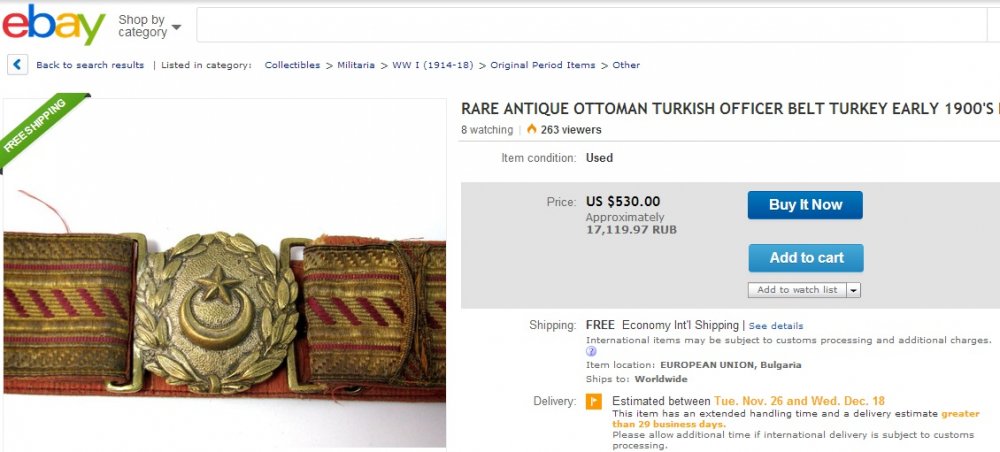The height and width of the screenshot is (452, 1000).
Task: Open the Shop by category dropdown
Action: click(149, 26)
